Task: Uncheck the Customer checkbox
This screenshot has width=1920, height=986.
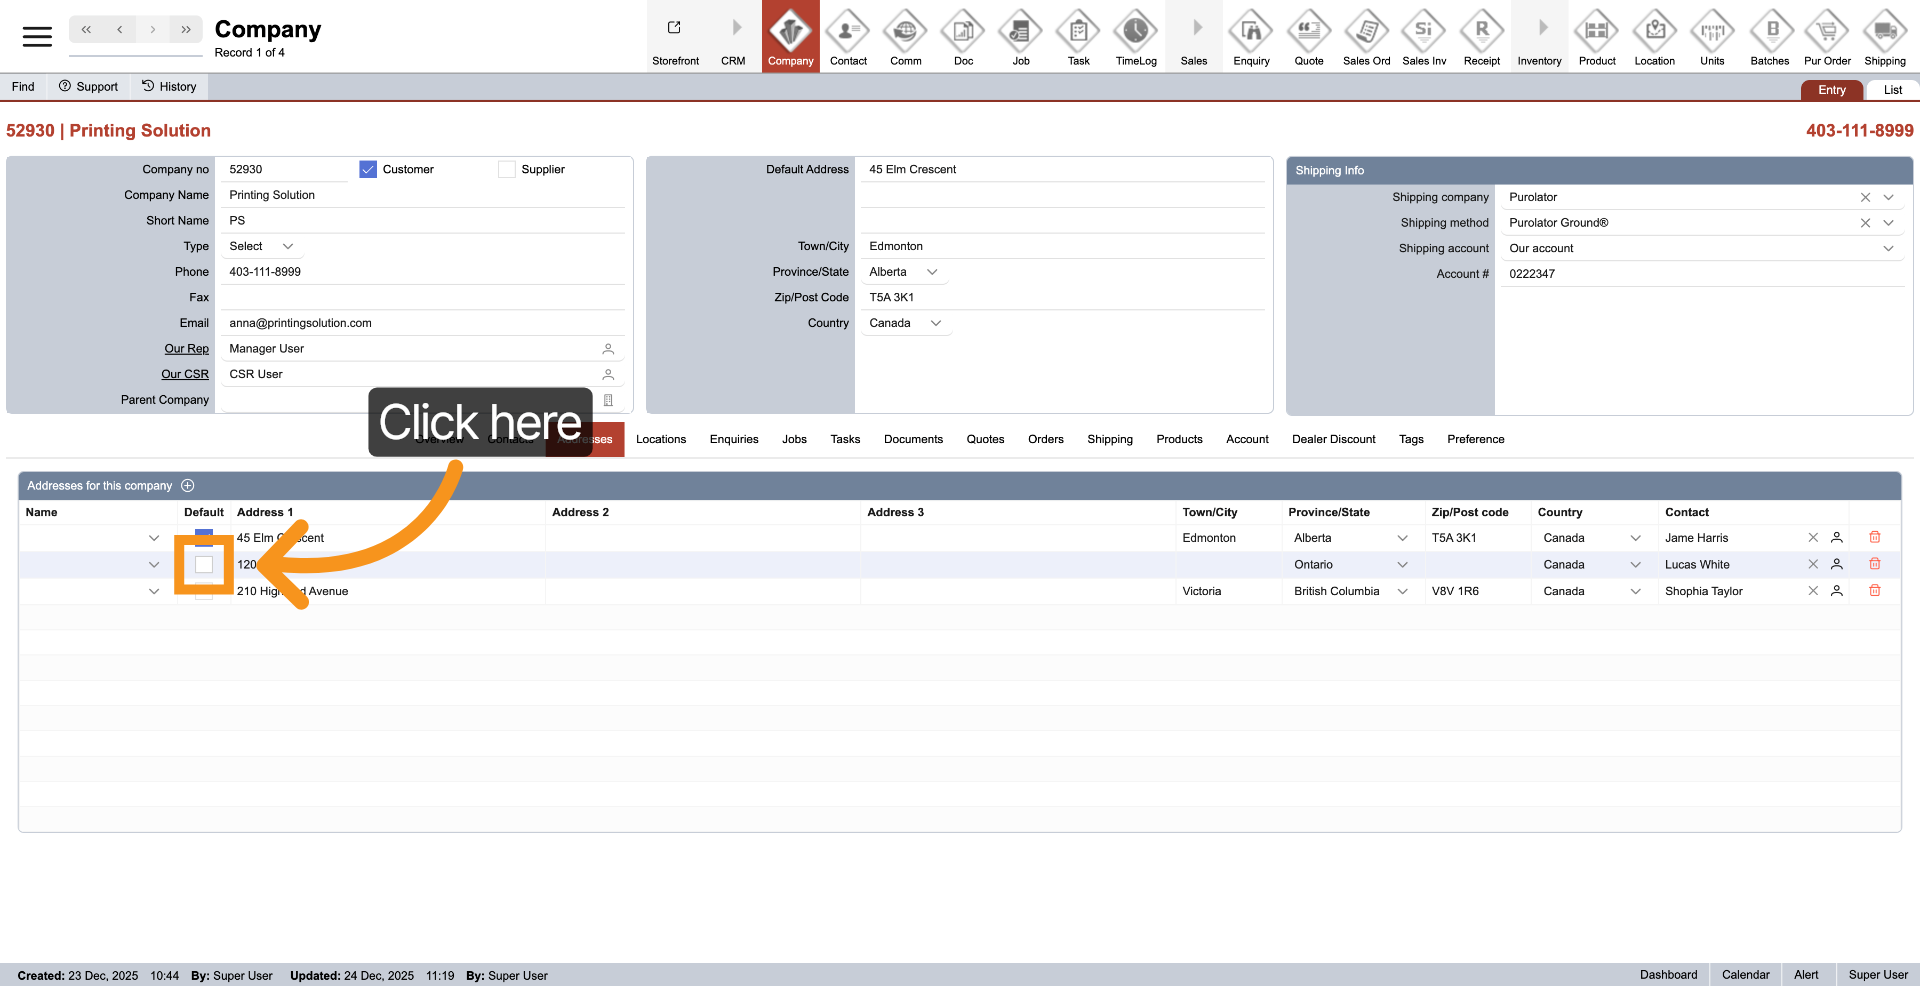Action: point(368,169)
